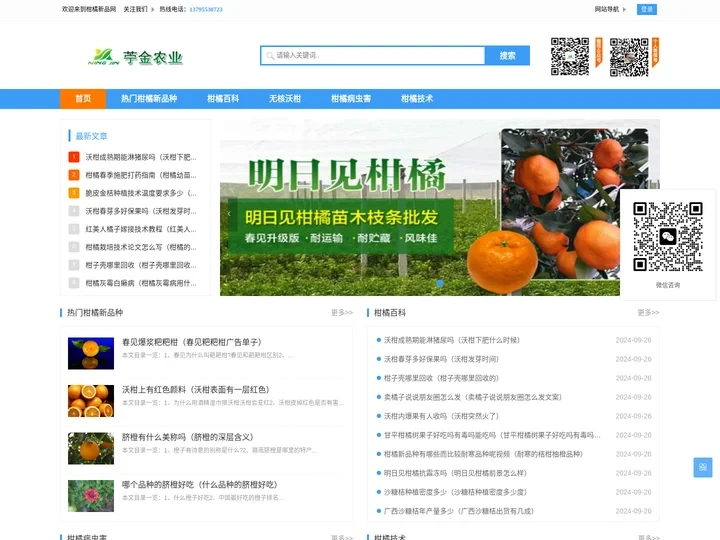The width and height of the screenshot is (720, 540).
Task: Open article title 沃柑上有红色颜料
Action: pyautogui.click(x=196, y=389)
